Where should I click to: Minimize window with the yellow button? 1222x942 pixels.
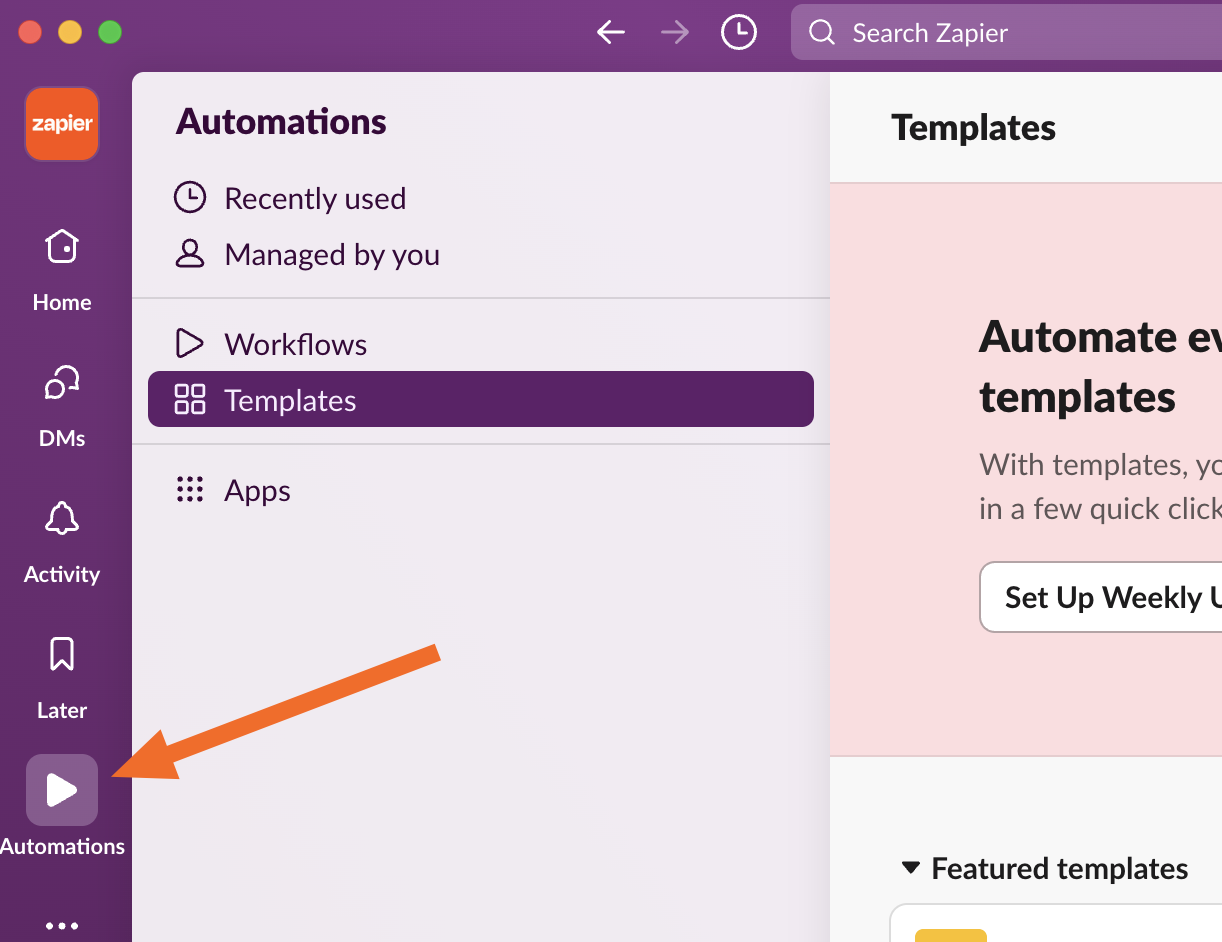coord(70,32)
